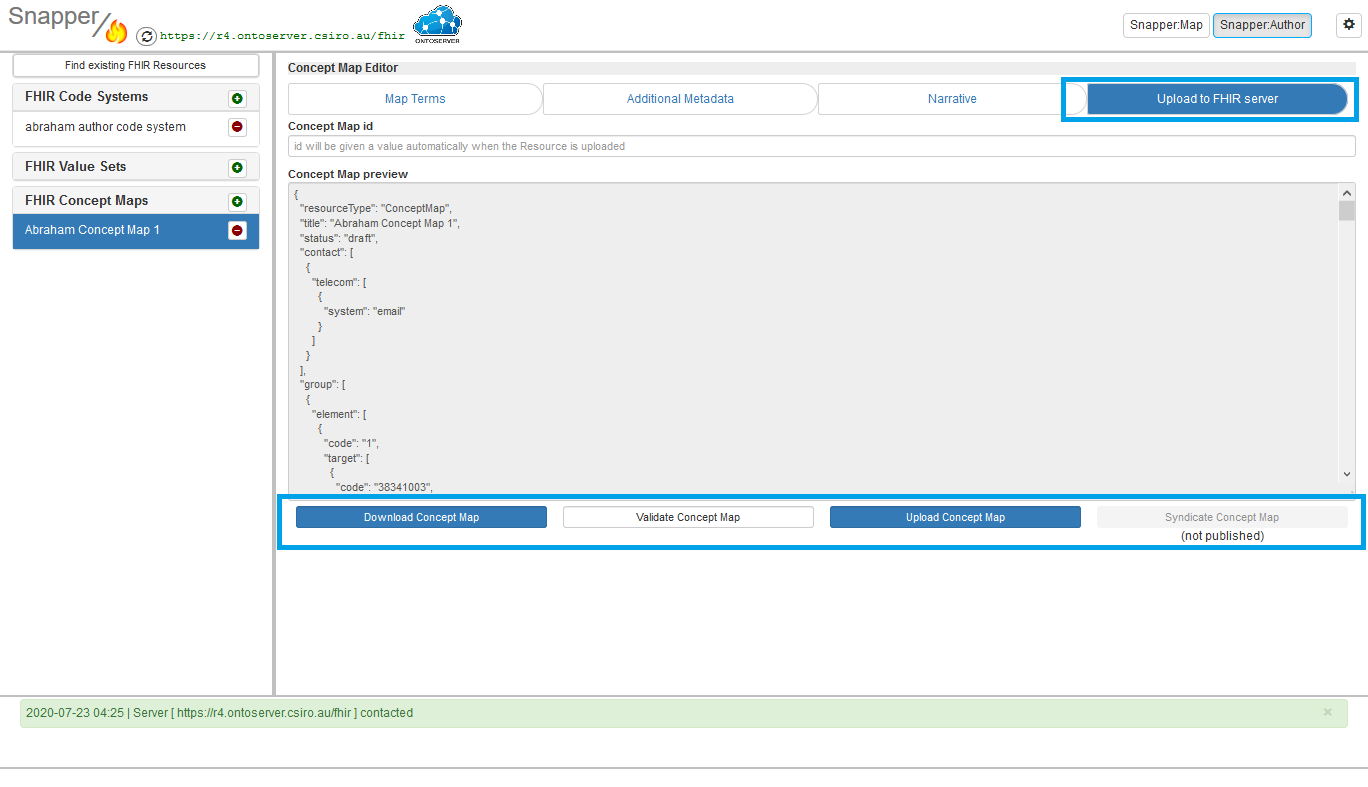This screenshot has height=787, width=1368.
Task: Click the "resourceType": "ConceptMap" line
Action: point(376,208)
